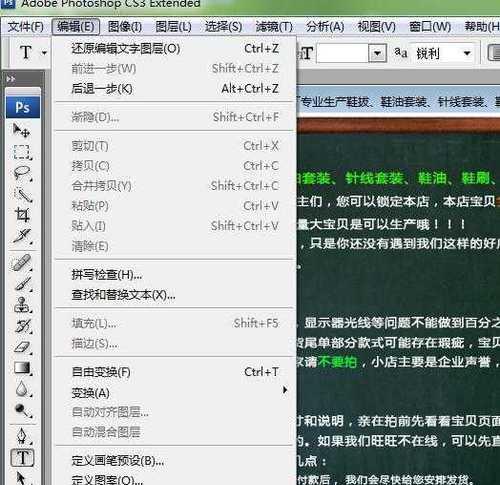Select the Gradient tool

tap(22, 368)
